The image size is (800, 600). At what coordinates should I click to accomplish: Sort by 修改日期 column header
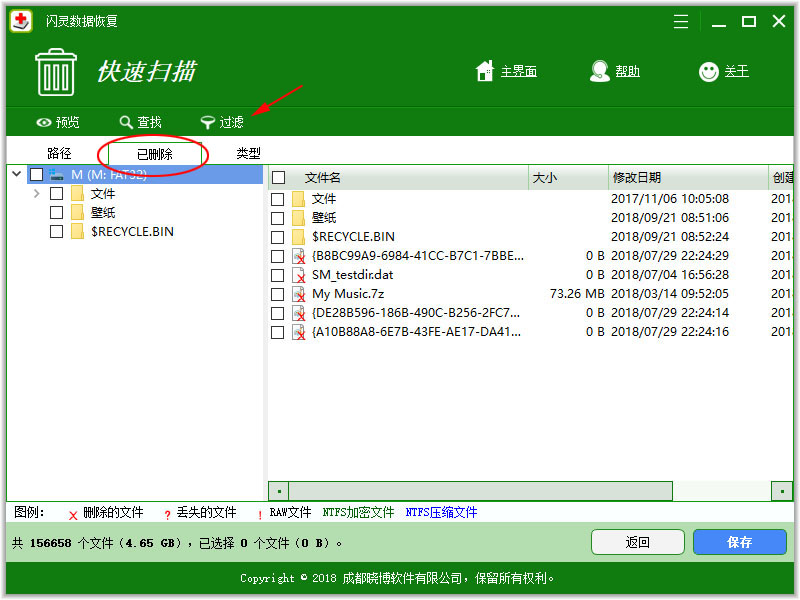(x=636, y=177)
